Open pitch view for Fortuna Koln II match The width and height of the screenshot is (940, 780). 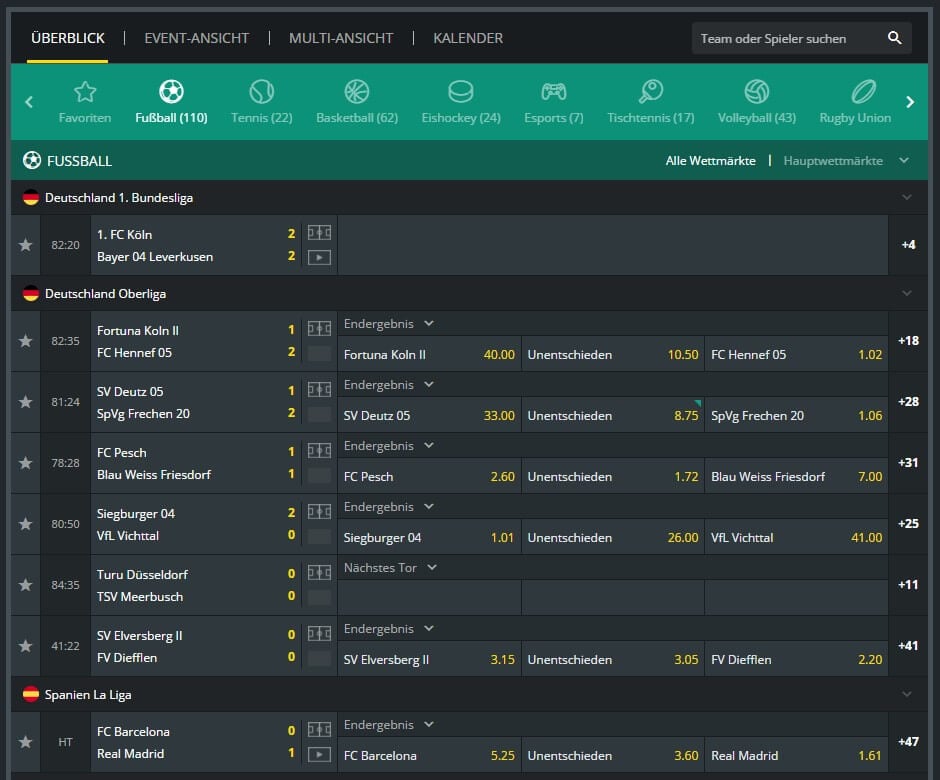tap(319, 329)
